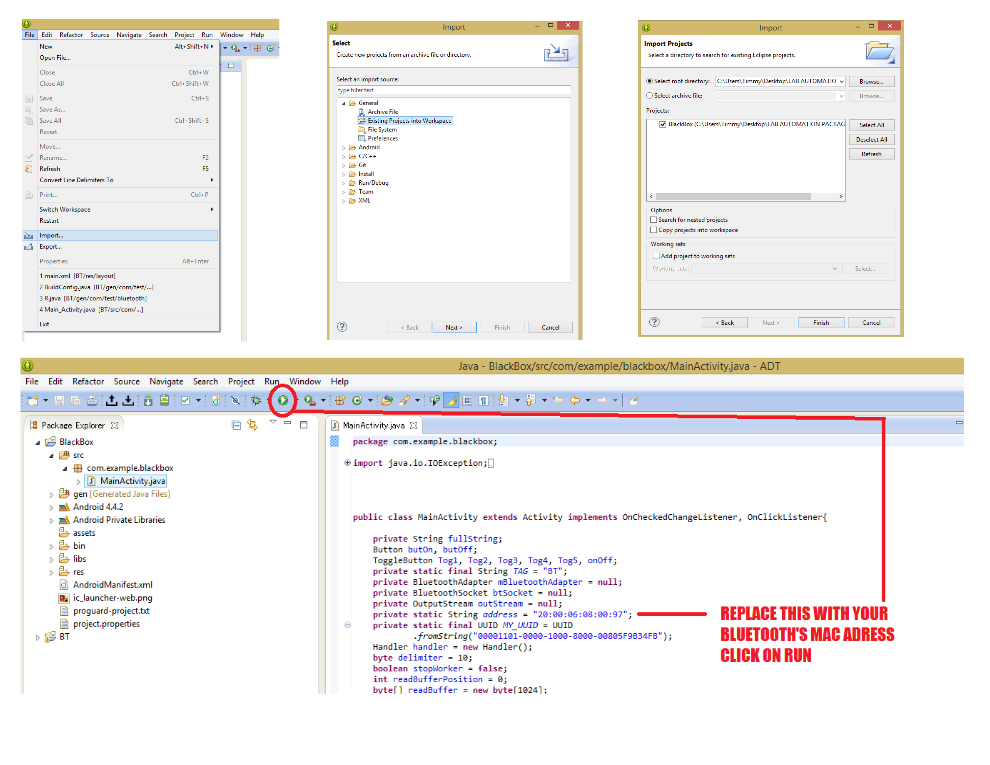The width and height of the screenshot is (990, 765).
Task: Click the yellow Back navigation arrow
Action: (x=575, y=400)
